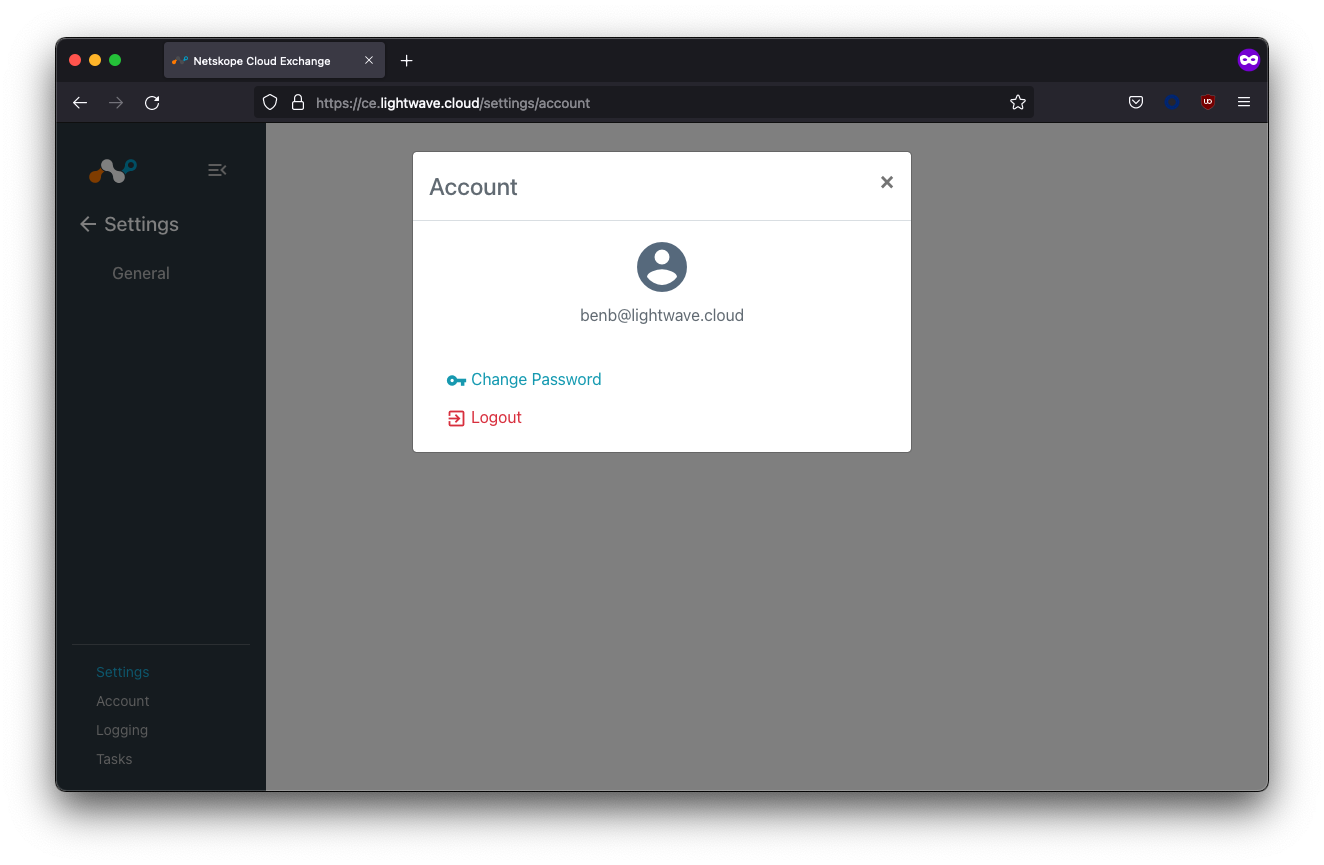Viewport: 1324px width, 865px height.
Task: Bookmark this page with the star icon
Action: pos(1018,102)
